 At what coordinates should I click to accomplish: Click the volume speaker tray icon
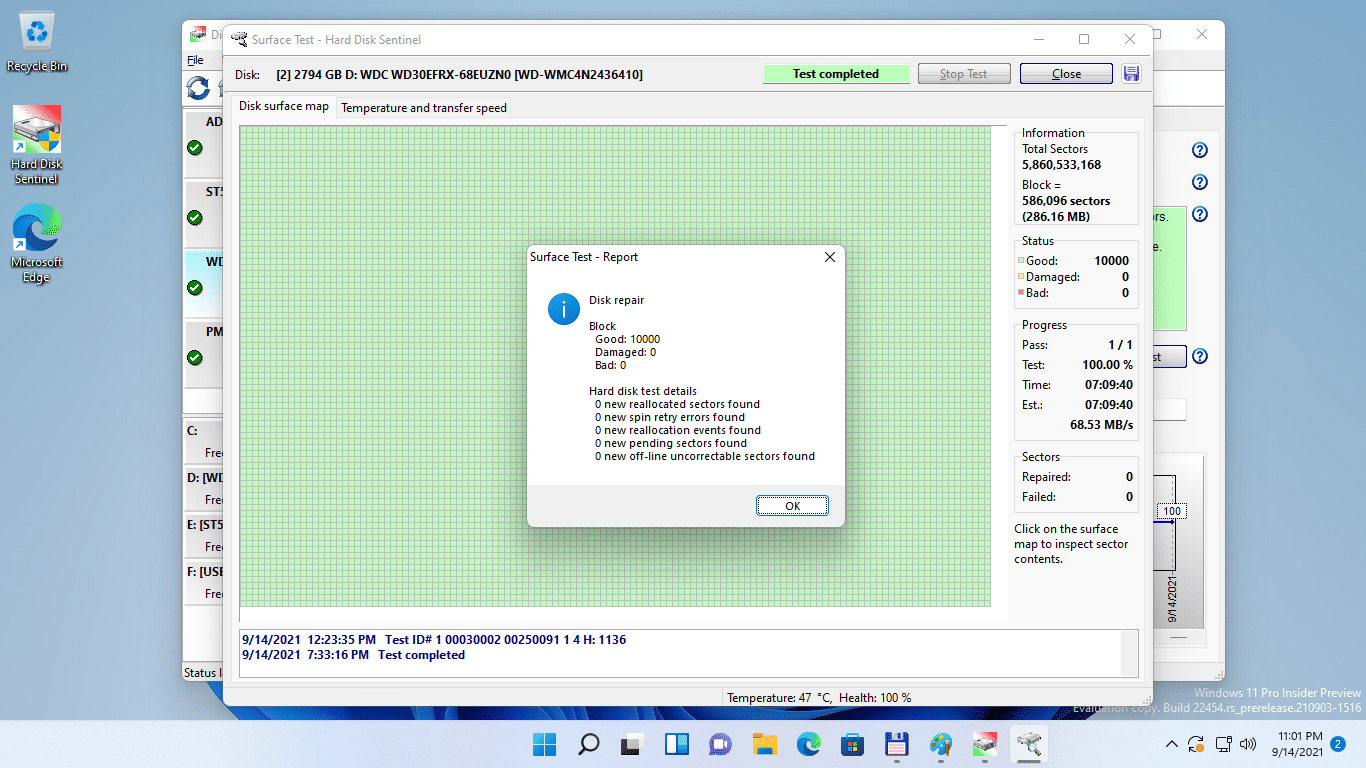(x=1247, y=744)
